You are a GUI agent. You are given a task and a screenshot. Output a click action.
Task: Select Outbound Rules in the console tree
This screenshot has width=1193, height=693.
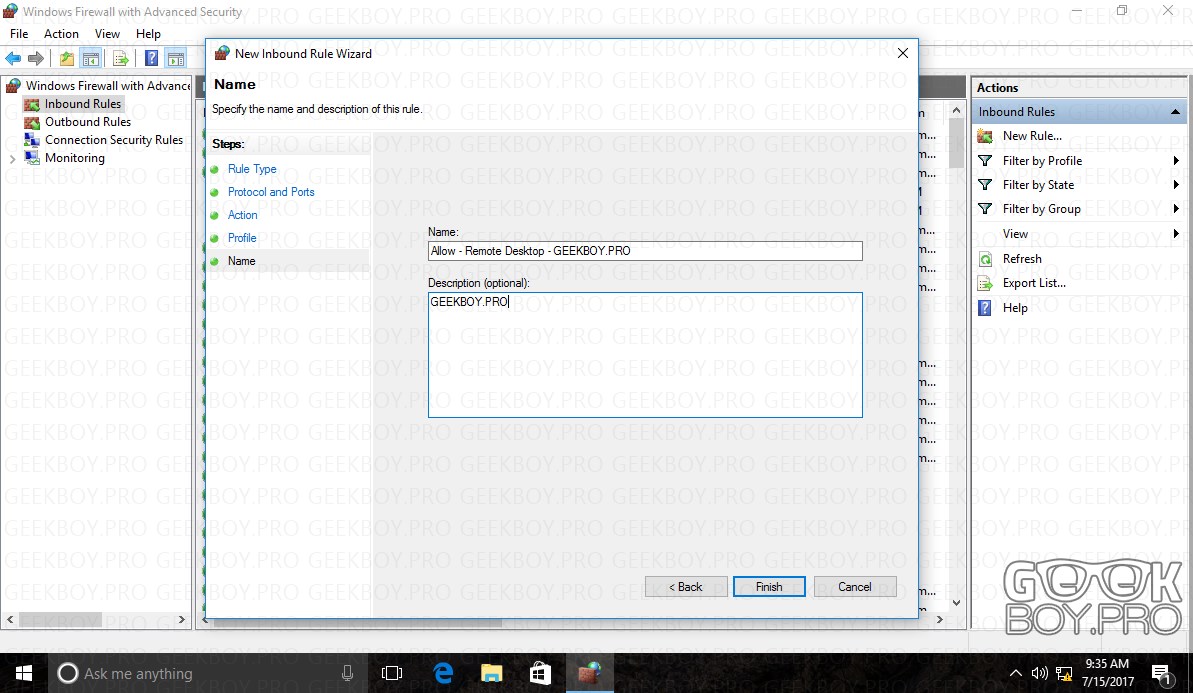(87, 122)
